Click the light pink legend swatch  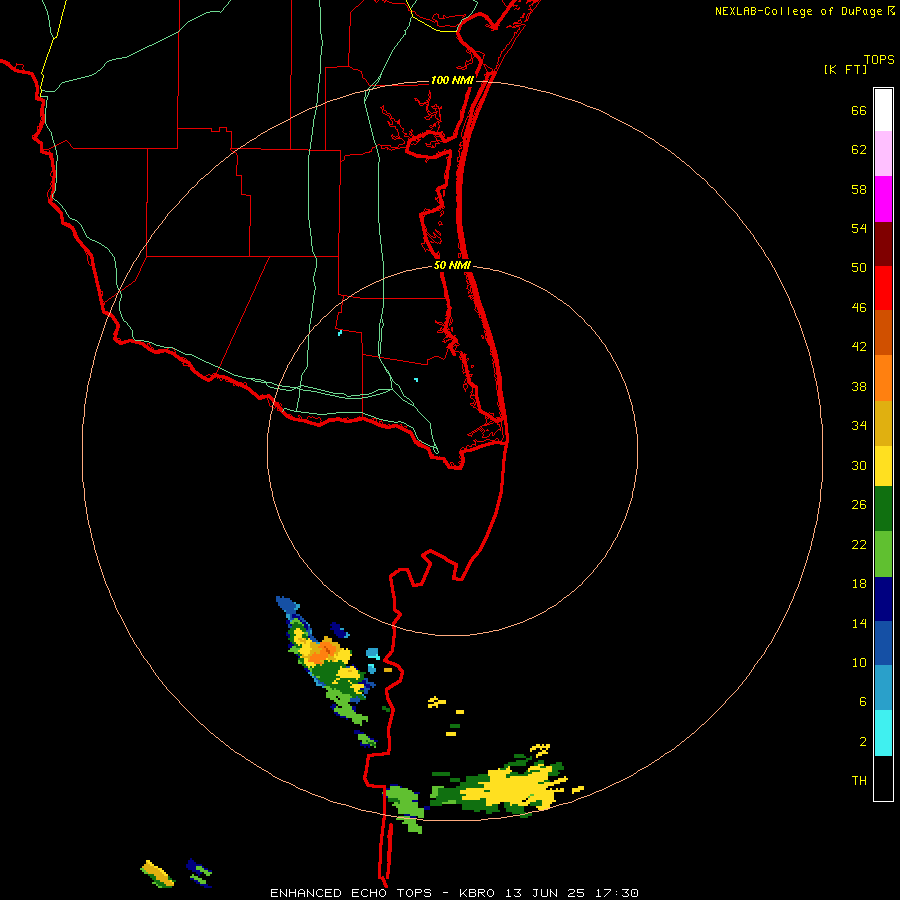(883, 153)
